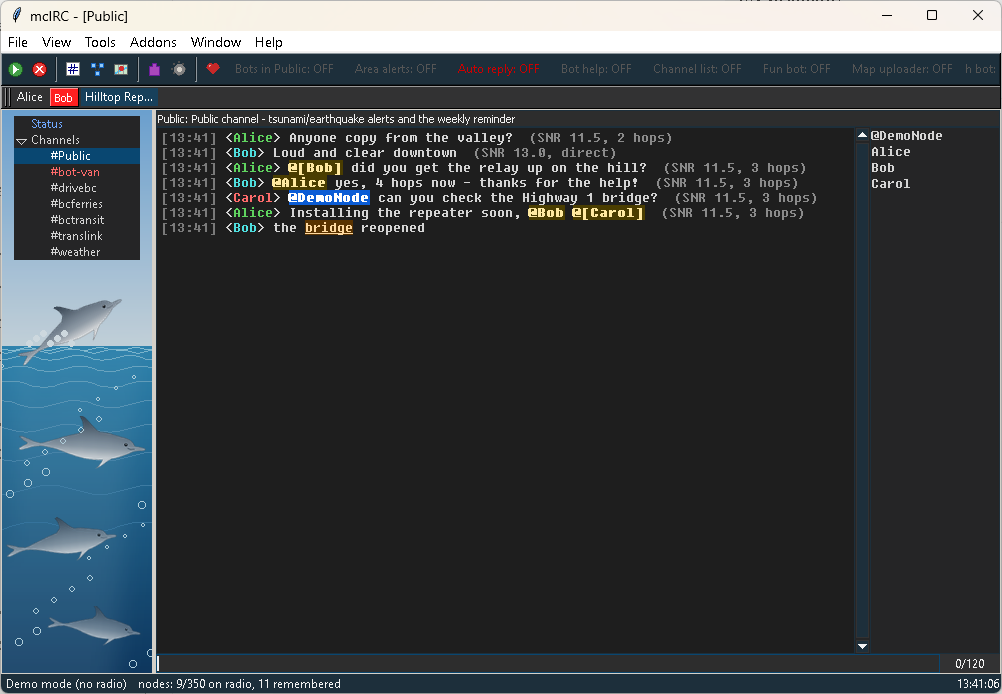The height and width of the screenshot is (694, 1002).
Task: Maximize the mcIRC window
Action: (x=932, y=15)
